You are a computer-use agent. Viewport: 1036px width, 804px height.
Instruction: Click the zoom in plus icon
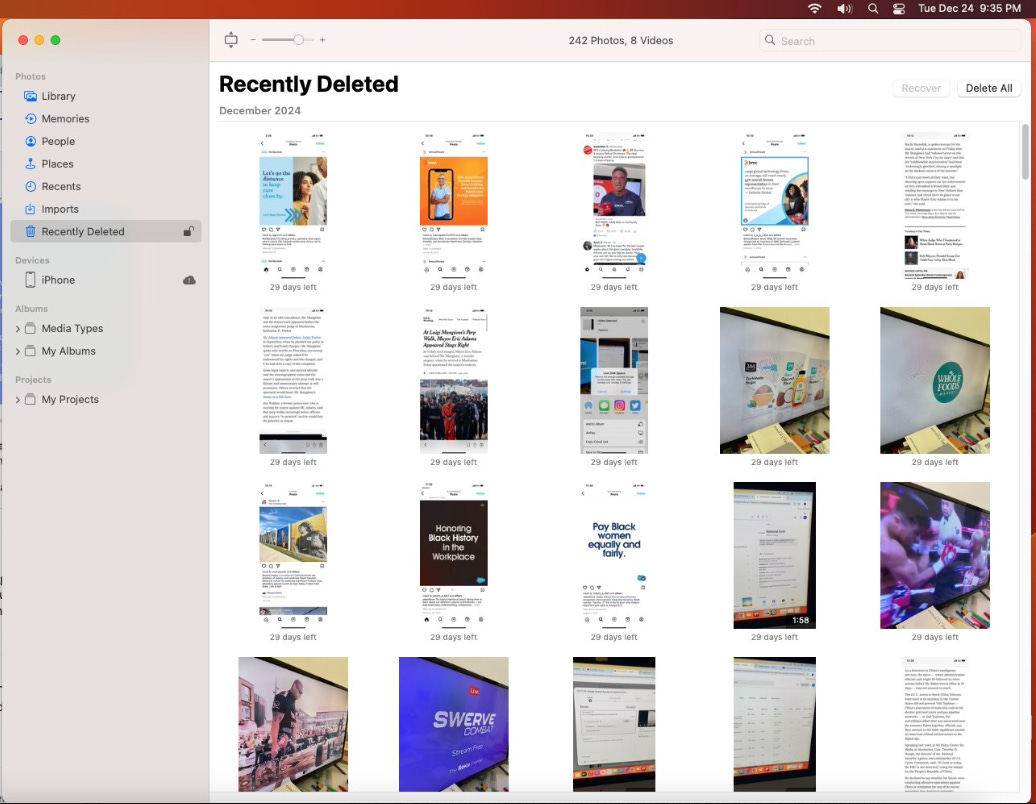coord(322,40)
